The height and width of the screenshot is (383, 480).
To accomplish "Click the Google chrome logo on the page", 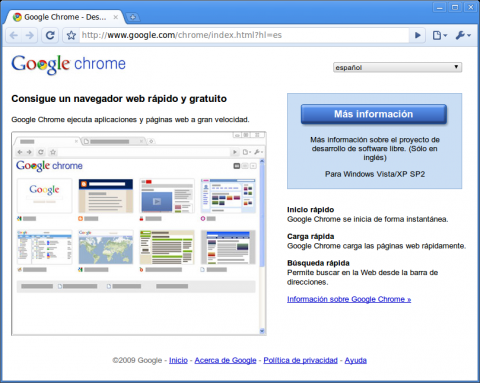I will (69, 64).
